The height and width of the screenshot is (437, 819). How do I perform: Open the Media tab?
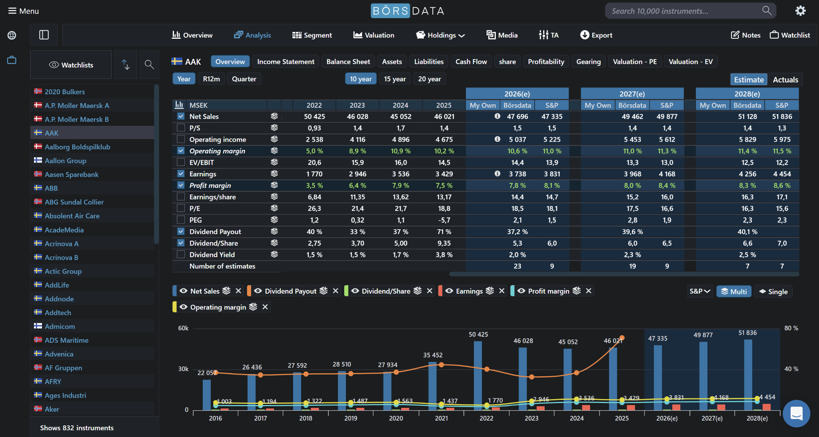tap(502, 36)
